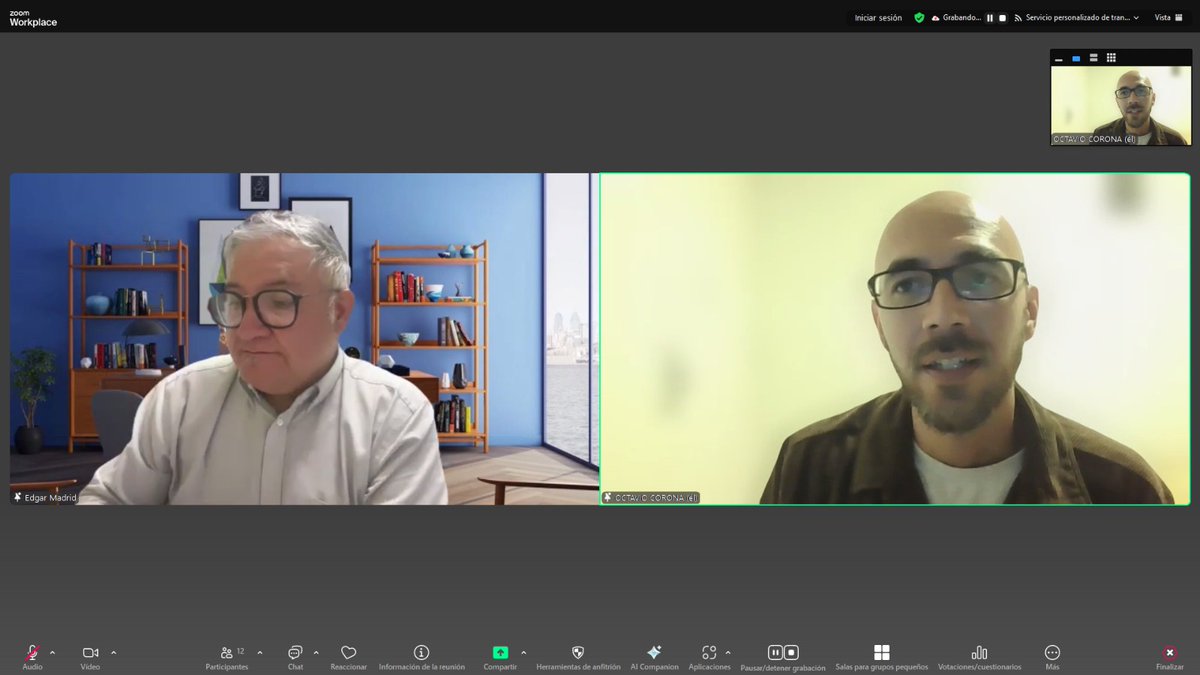Click the Zoom Workplace logo
The width and height of the screenshot is (1200, 675).
click(x=33, y=18)
